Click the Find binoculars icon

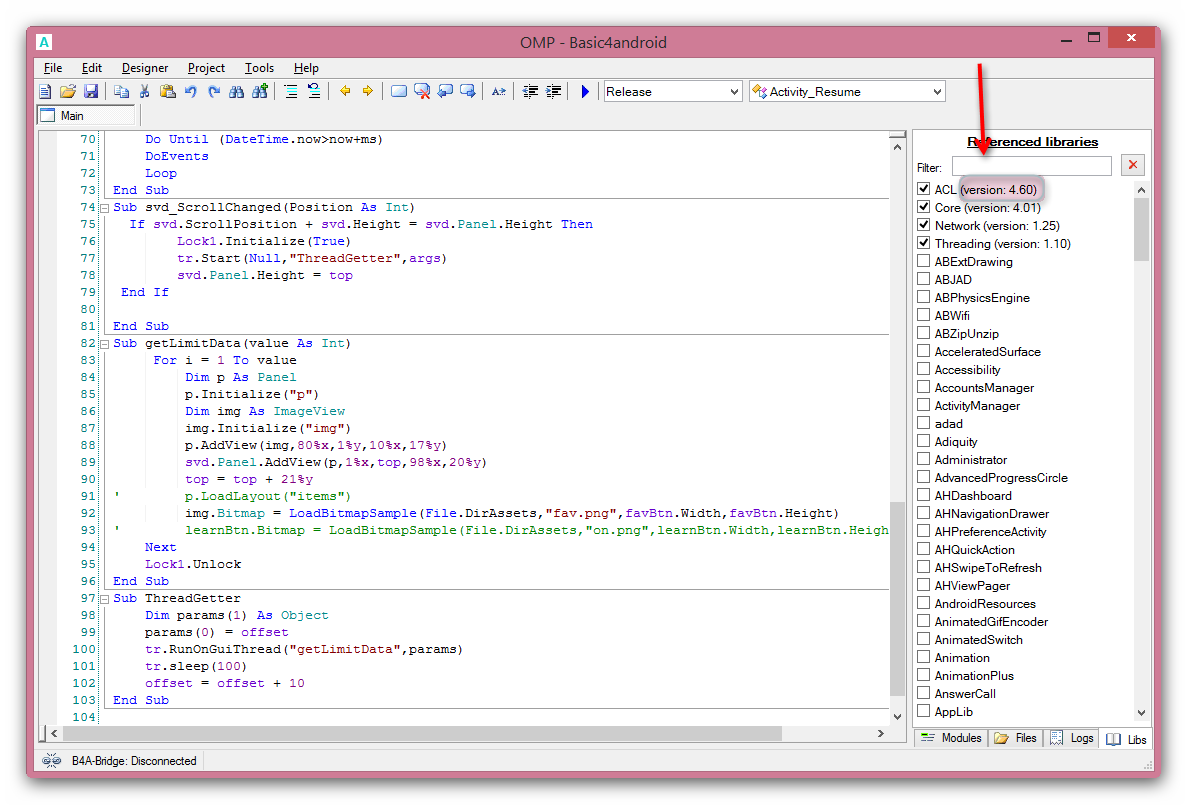tap(236, 91)
